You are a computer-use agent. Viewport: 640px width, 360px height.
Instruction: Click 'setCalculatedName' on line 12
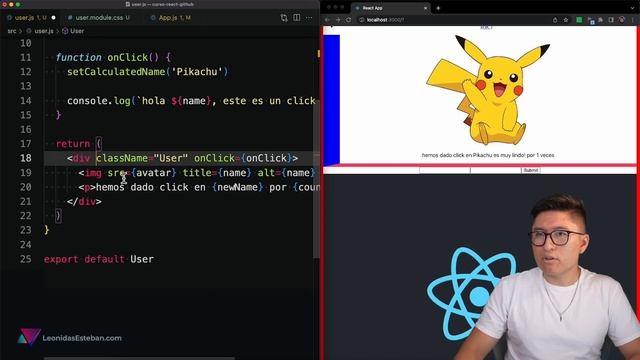click(116, 72)
